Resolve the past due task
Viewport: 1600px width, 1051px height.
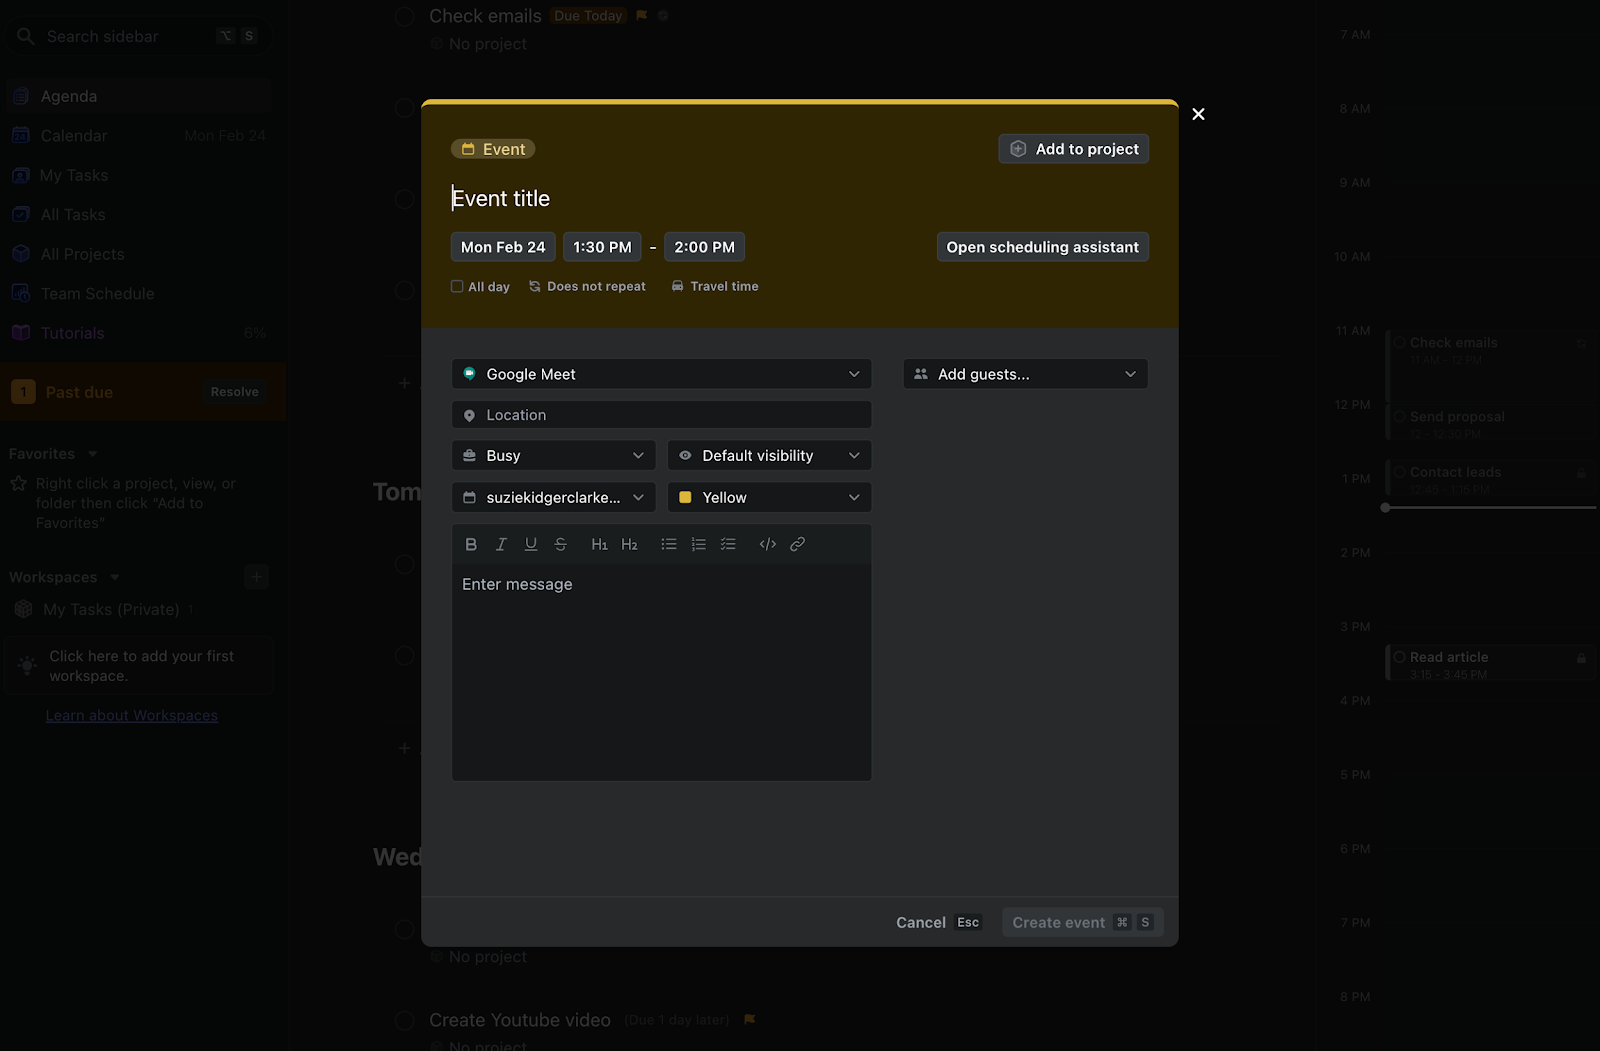pos(235,392)
